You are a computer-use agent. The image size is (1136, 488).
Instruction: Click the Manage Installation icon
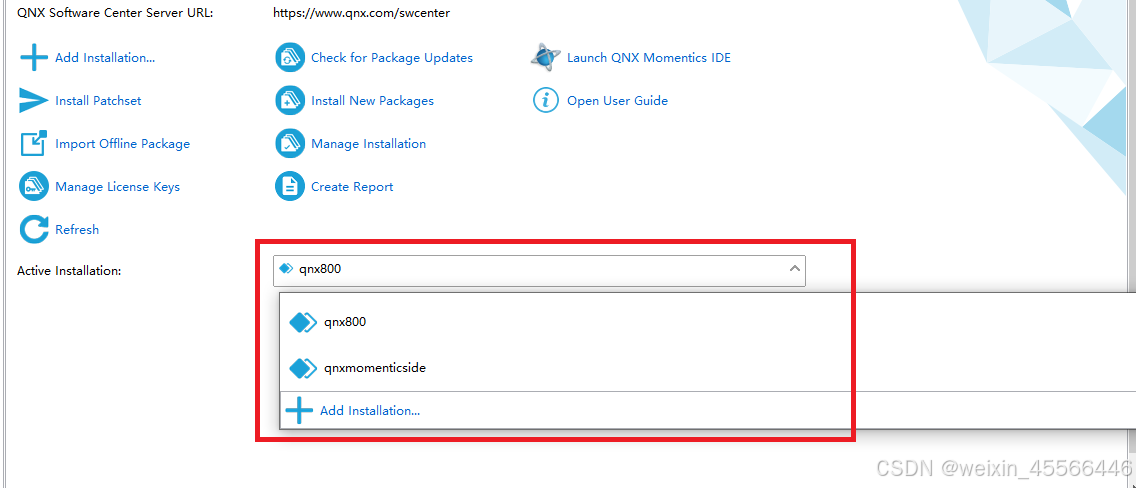click(x=290, y=143)
